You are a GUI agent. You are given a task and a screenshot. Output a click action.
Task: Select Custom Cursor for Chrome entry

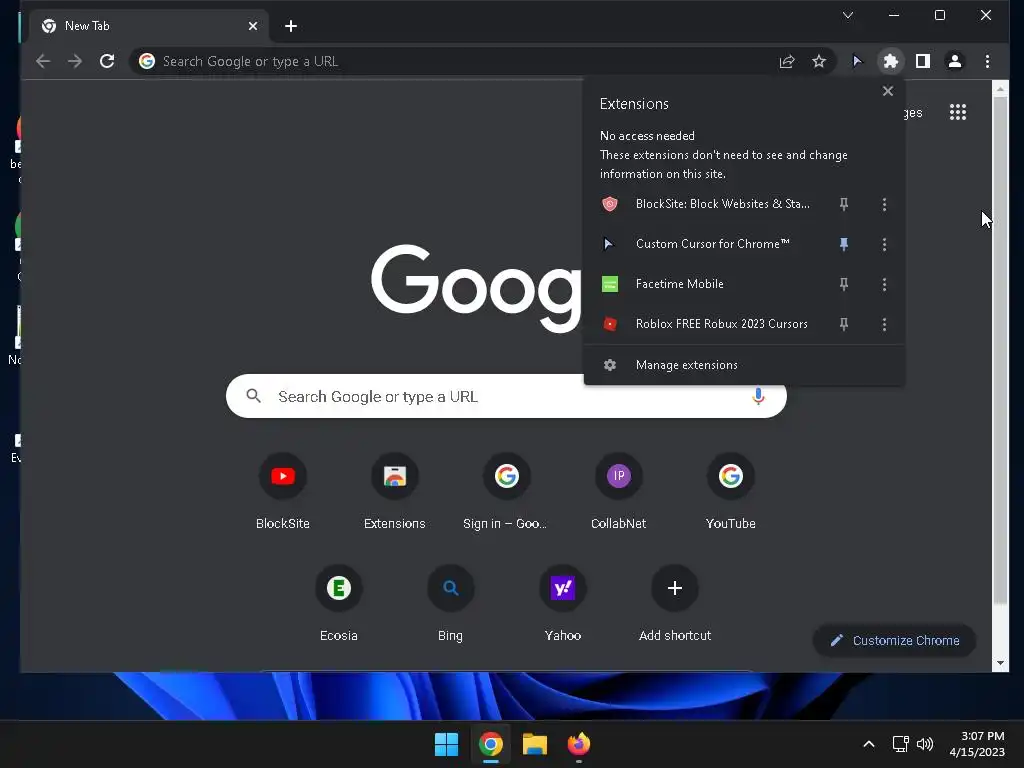point(707,244)
